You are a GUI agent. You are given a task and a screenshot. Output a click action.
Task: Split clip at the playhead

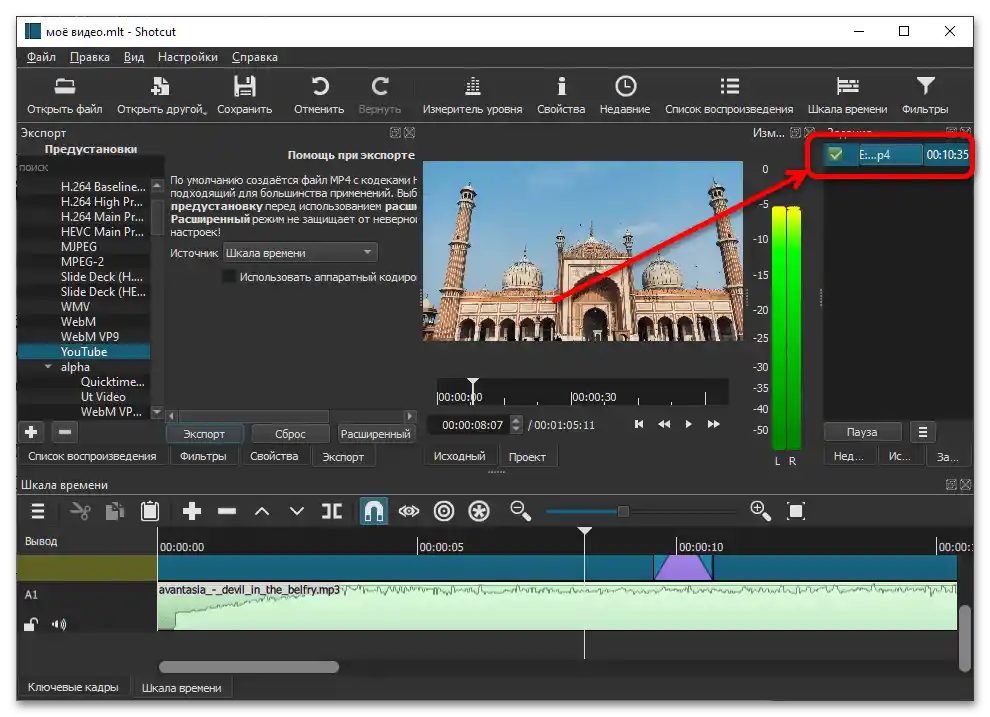(332, 511)
